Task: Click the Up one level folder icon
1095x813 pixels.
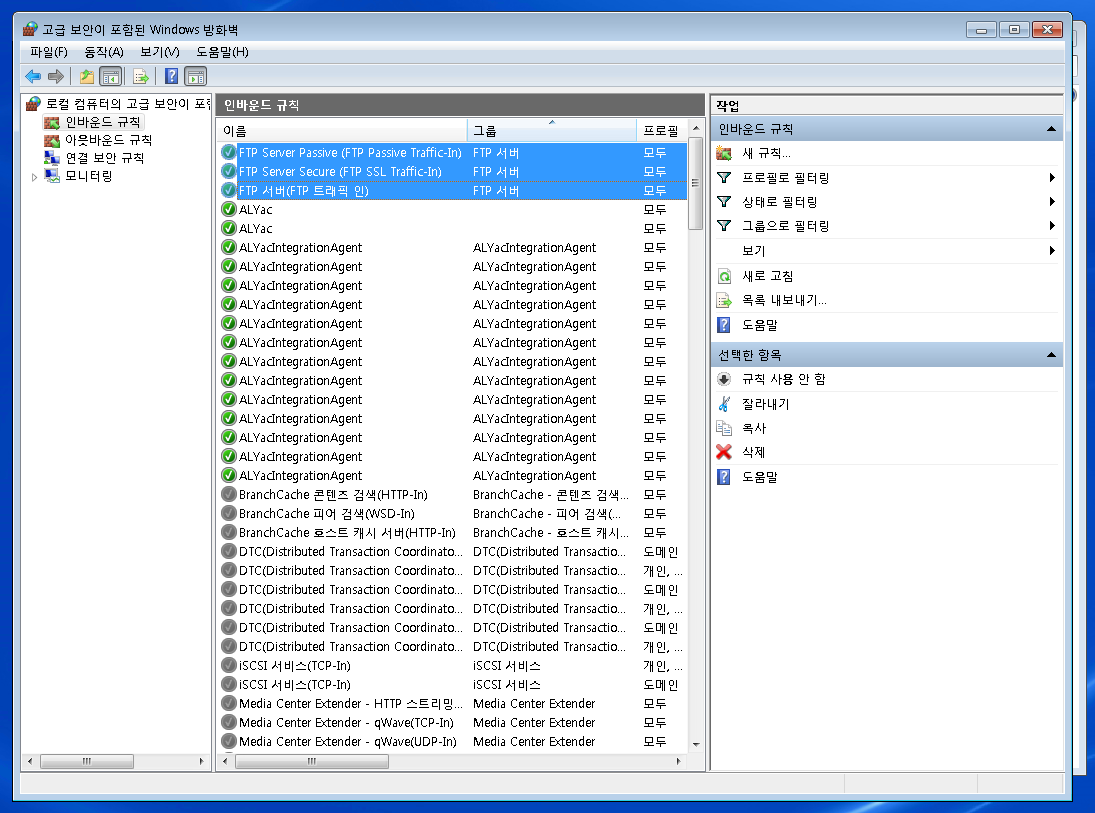Action: [x=87, y=76]
